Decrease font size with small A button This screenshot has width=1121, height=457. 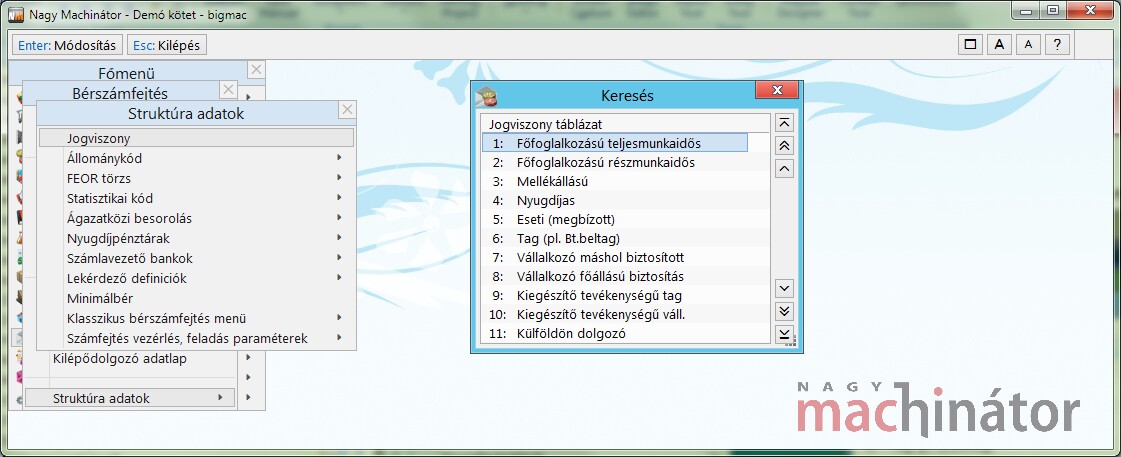tap(1028, 44)
